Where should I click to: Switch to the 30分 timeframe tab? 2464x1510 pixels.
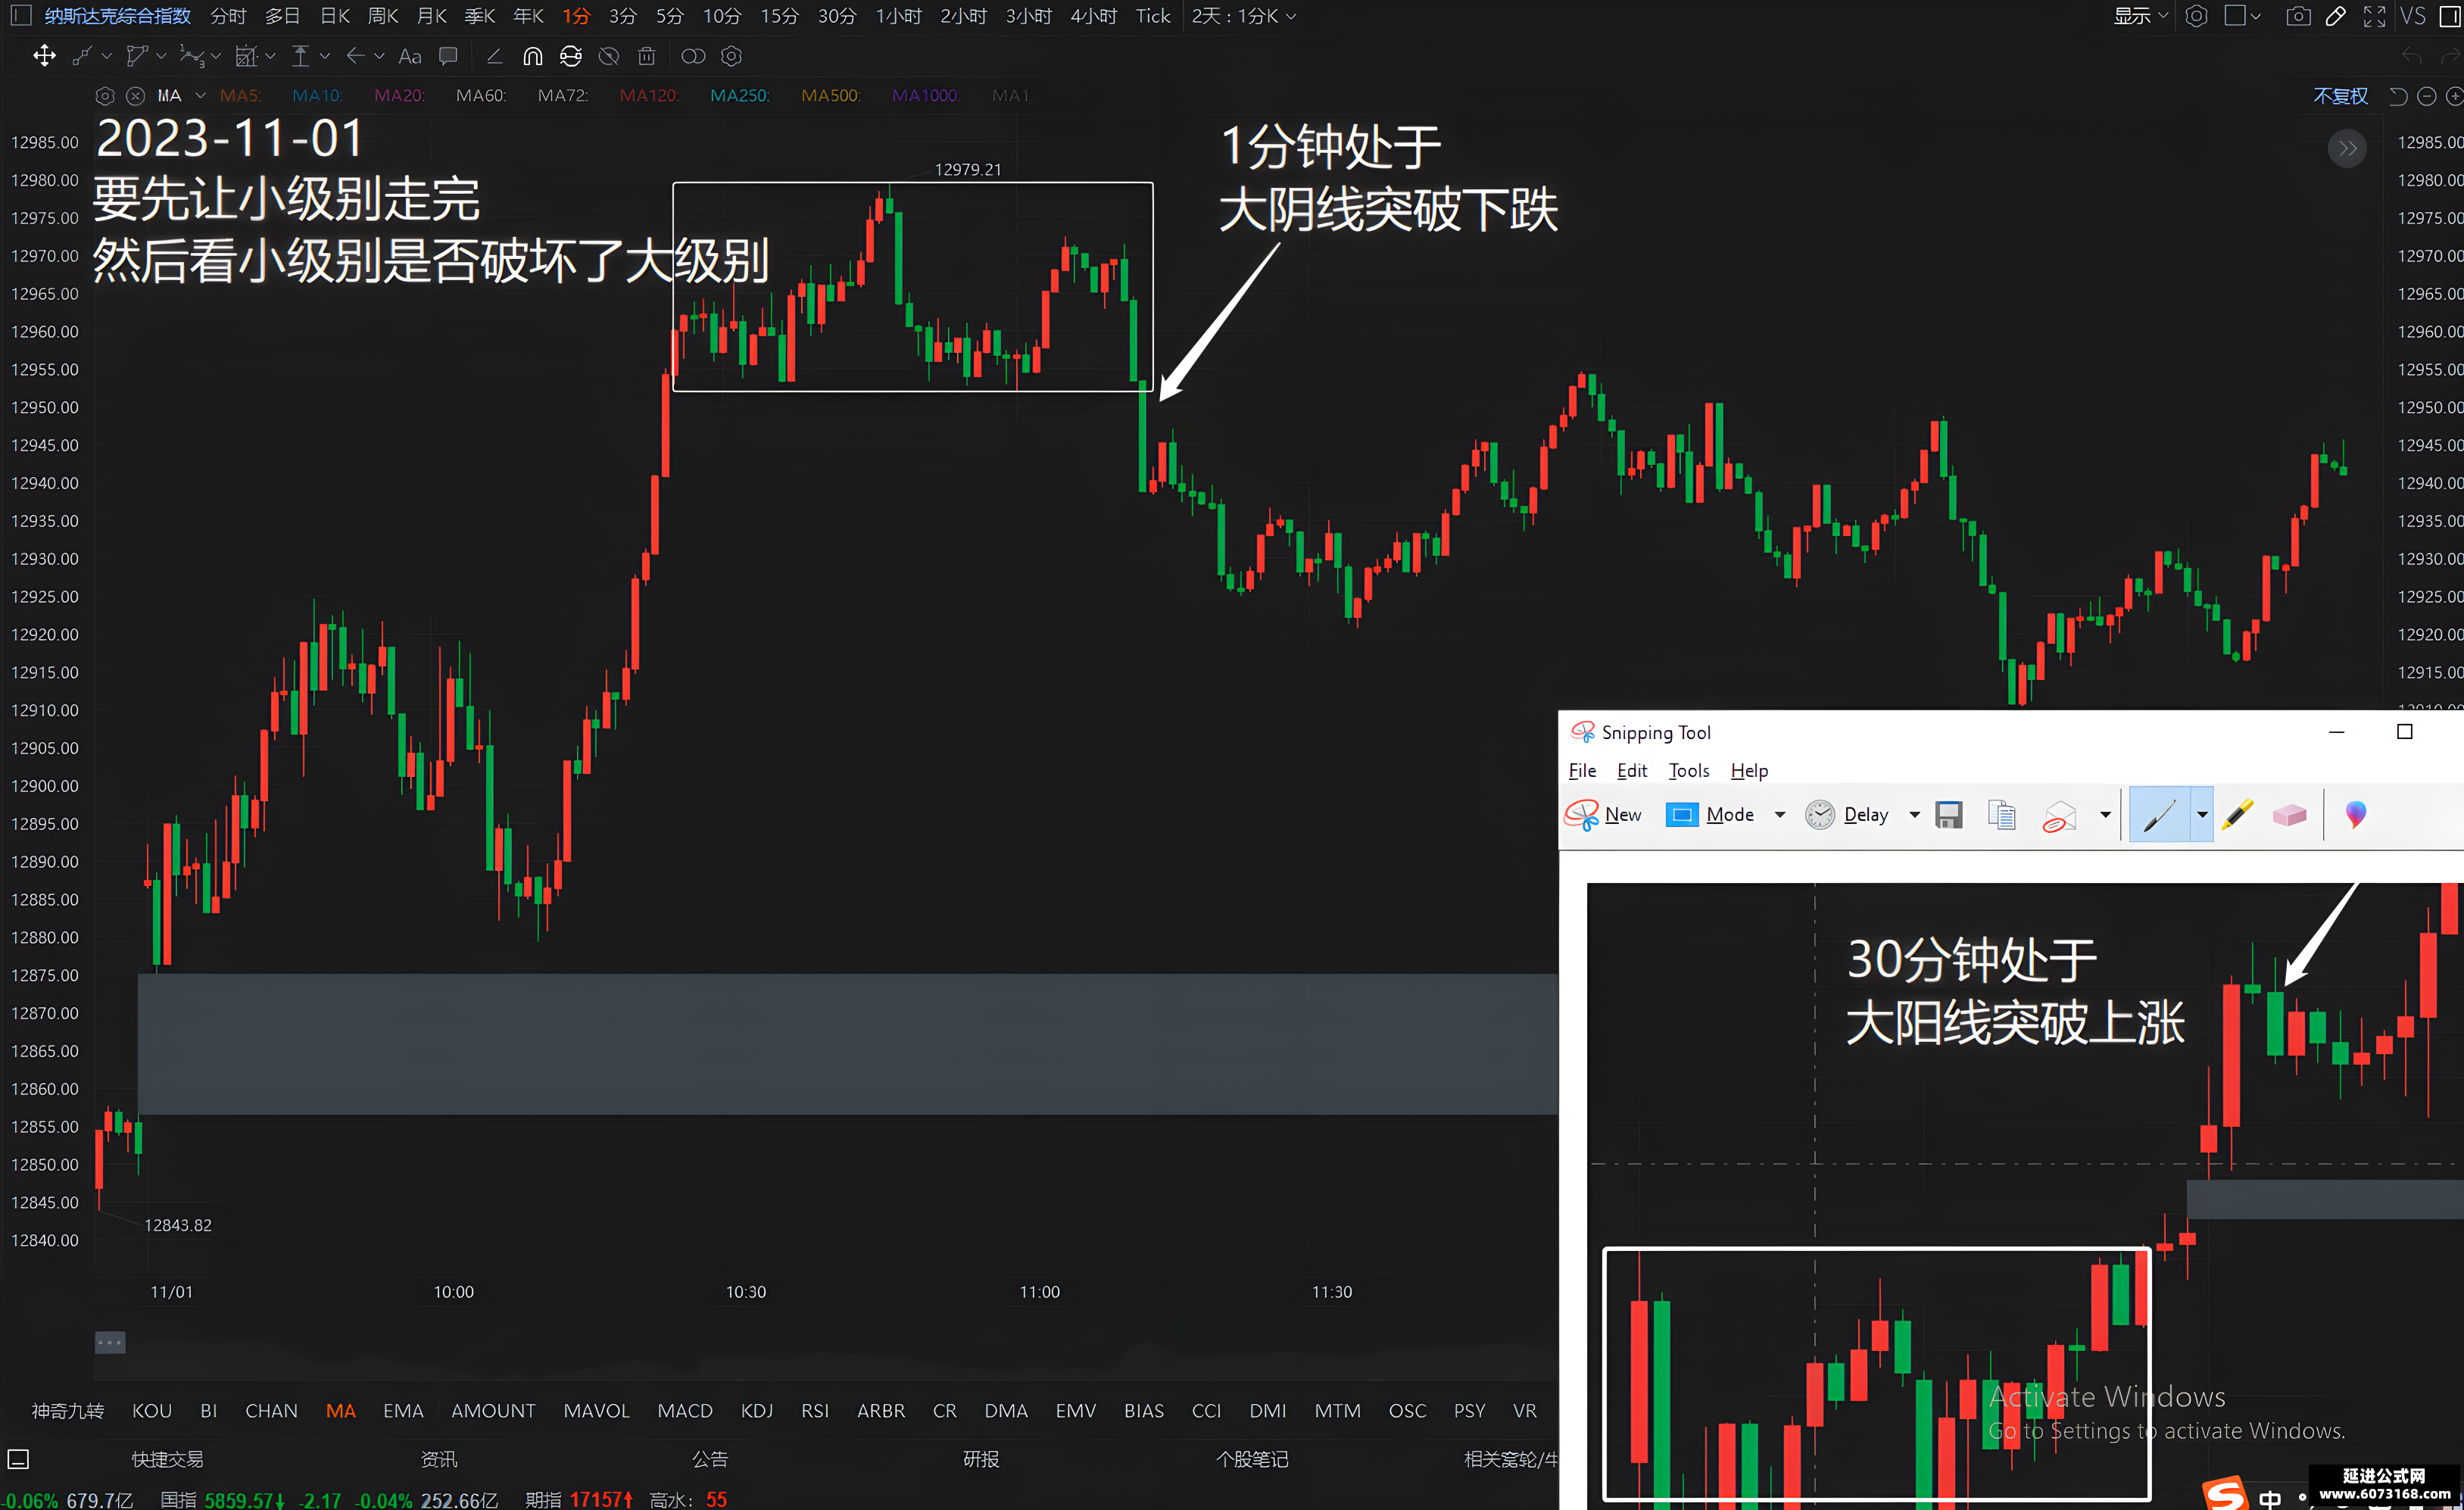click(837, 16)
